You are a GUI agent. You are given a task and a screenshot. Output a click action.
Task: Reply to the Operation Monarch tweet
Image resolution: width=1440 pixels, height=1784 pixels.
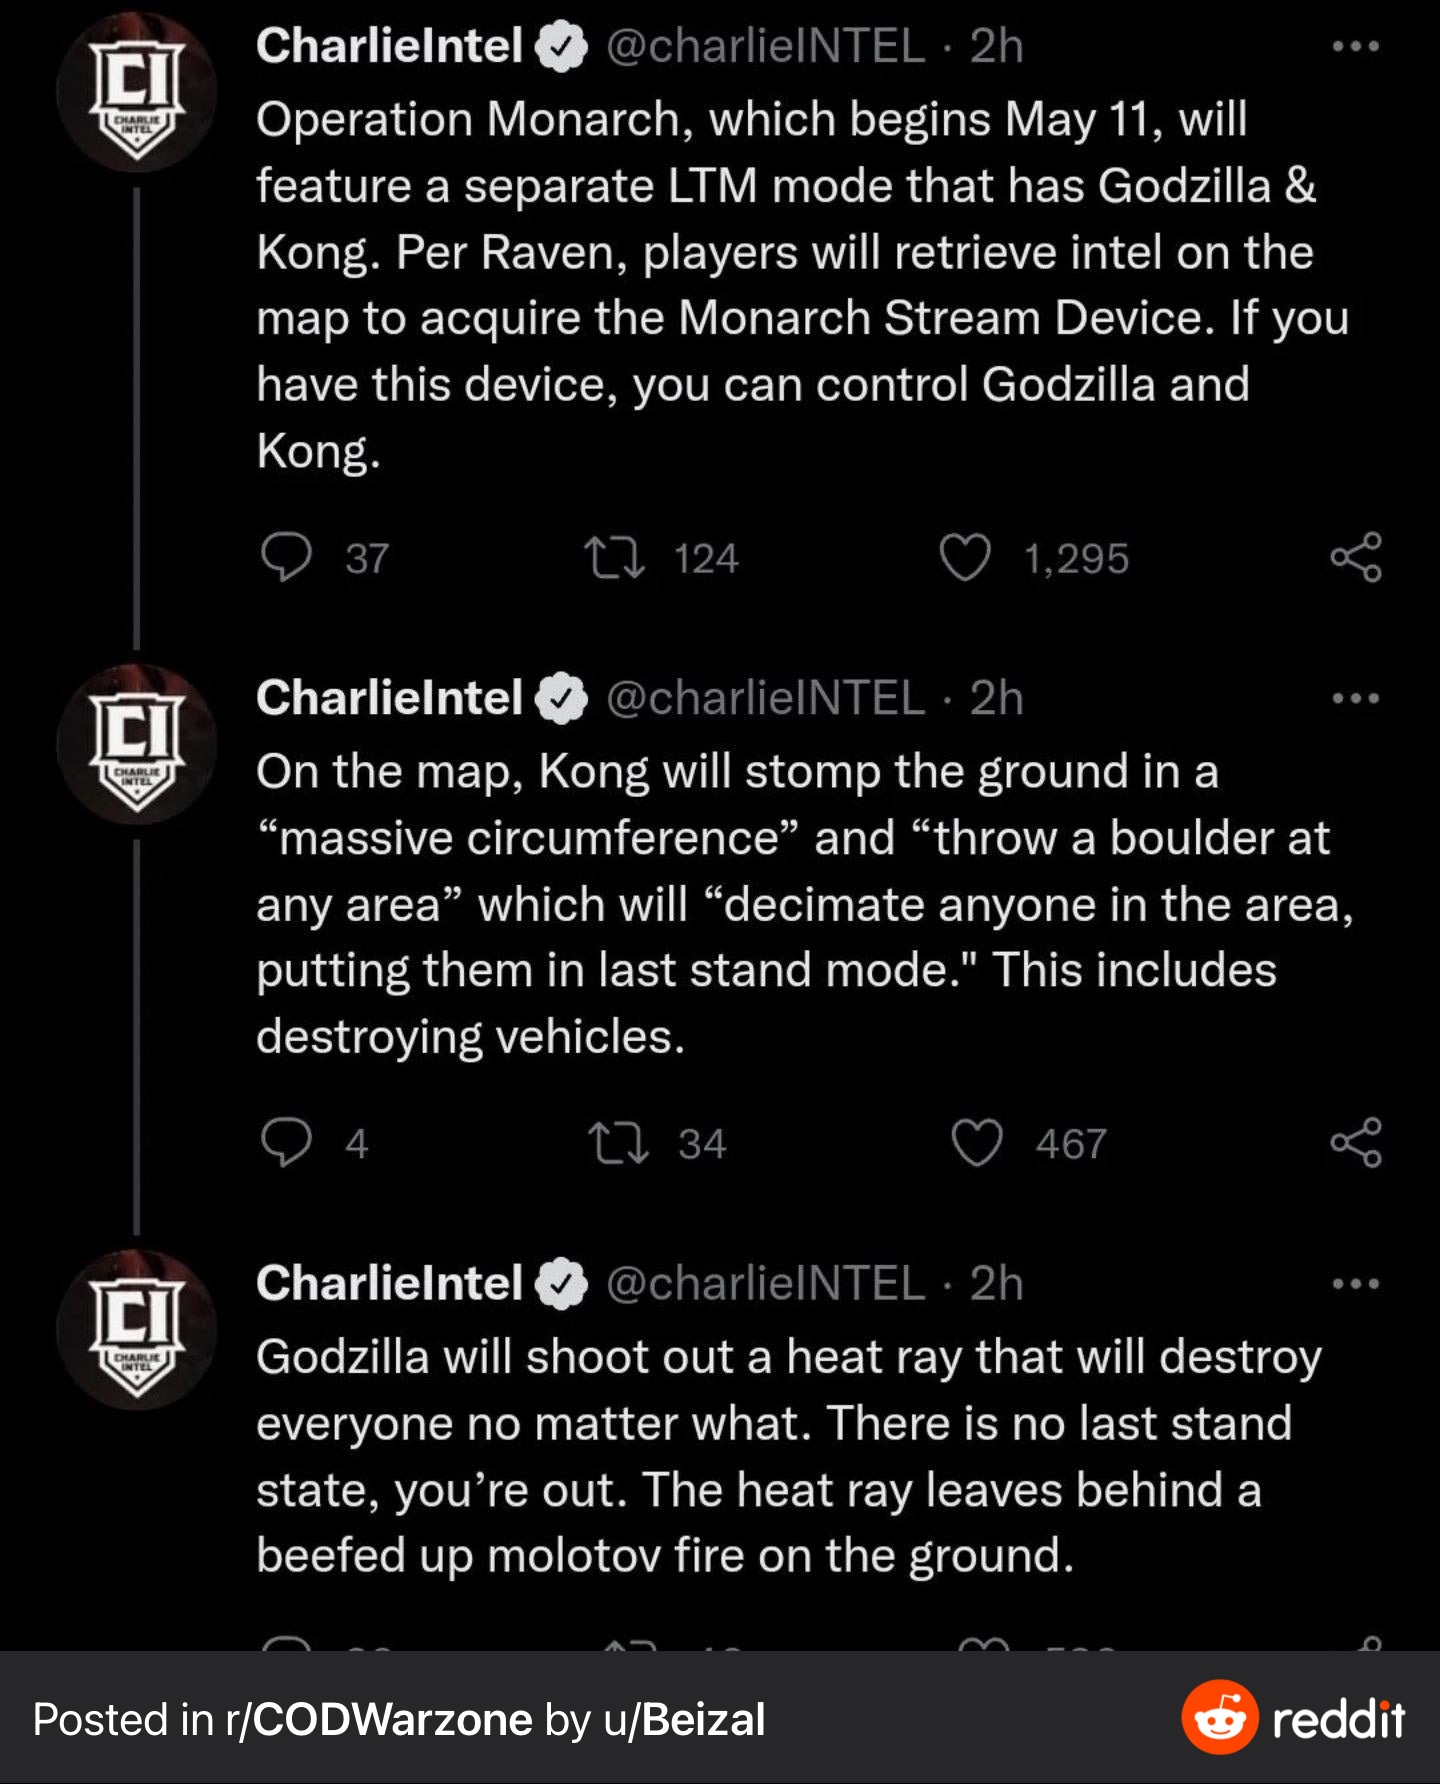[x=286, y=557]
